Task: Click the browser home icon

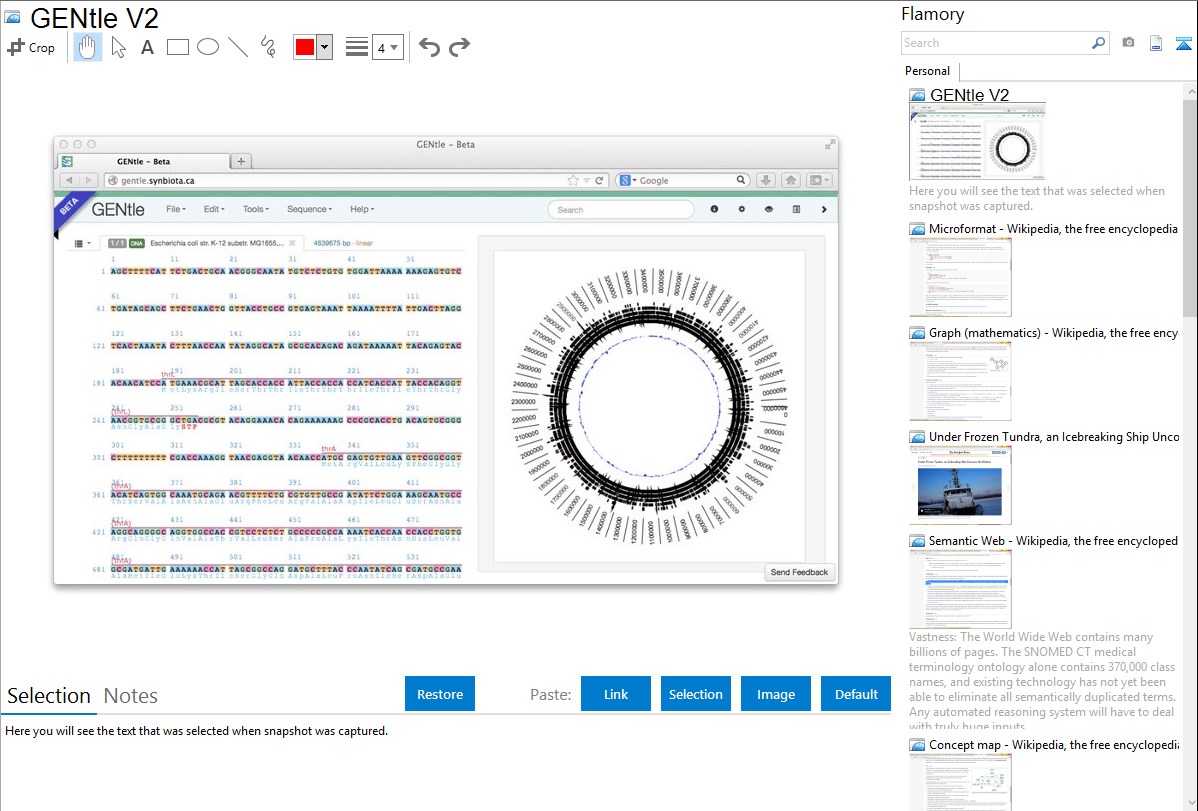Action: (x=791, y=180)
